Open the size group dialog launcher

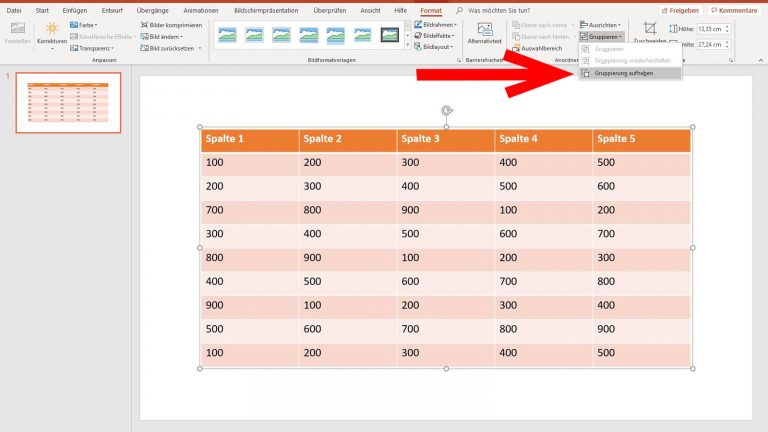point(731,60)
